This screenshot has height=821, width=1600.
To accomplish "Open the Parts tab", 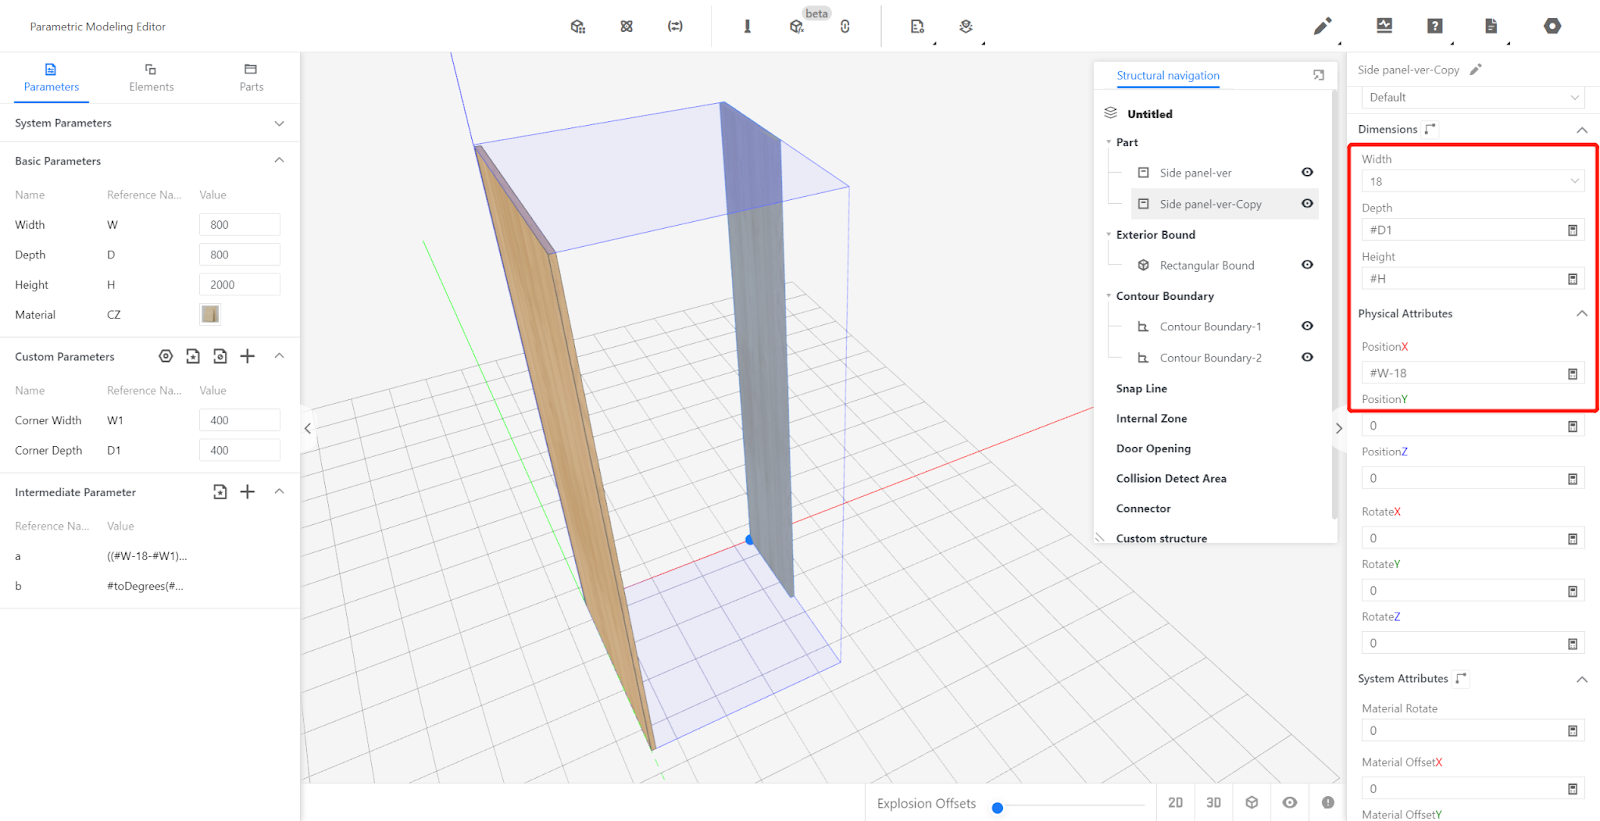I will (251, 77).
